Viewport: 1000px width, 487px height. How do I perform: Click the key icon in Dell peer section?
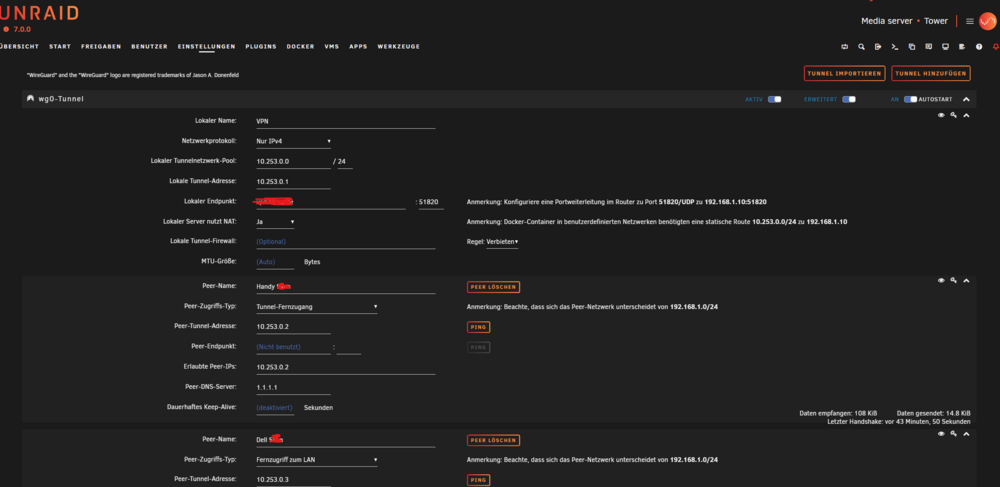coord(953,433)
